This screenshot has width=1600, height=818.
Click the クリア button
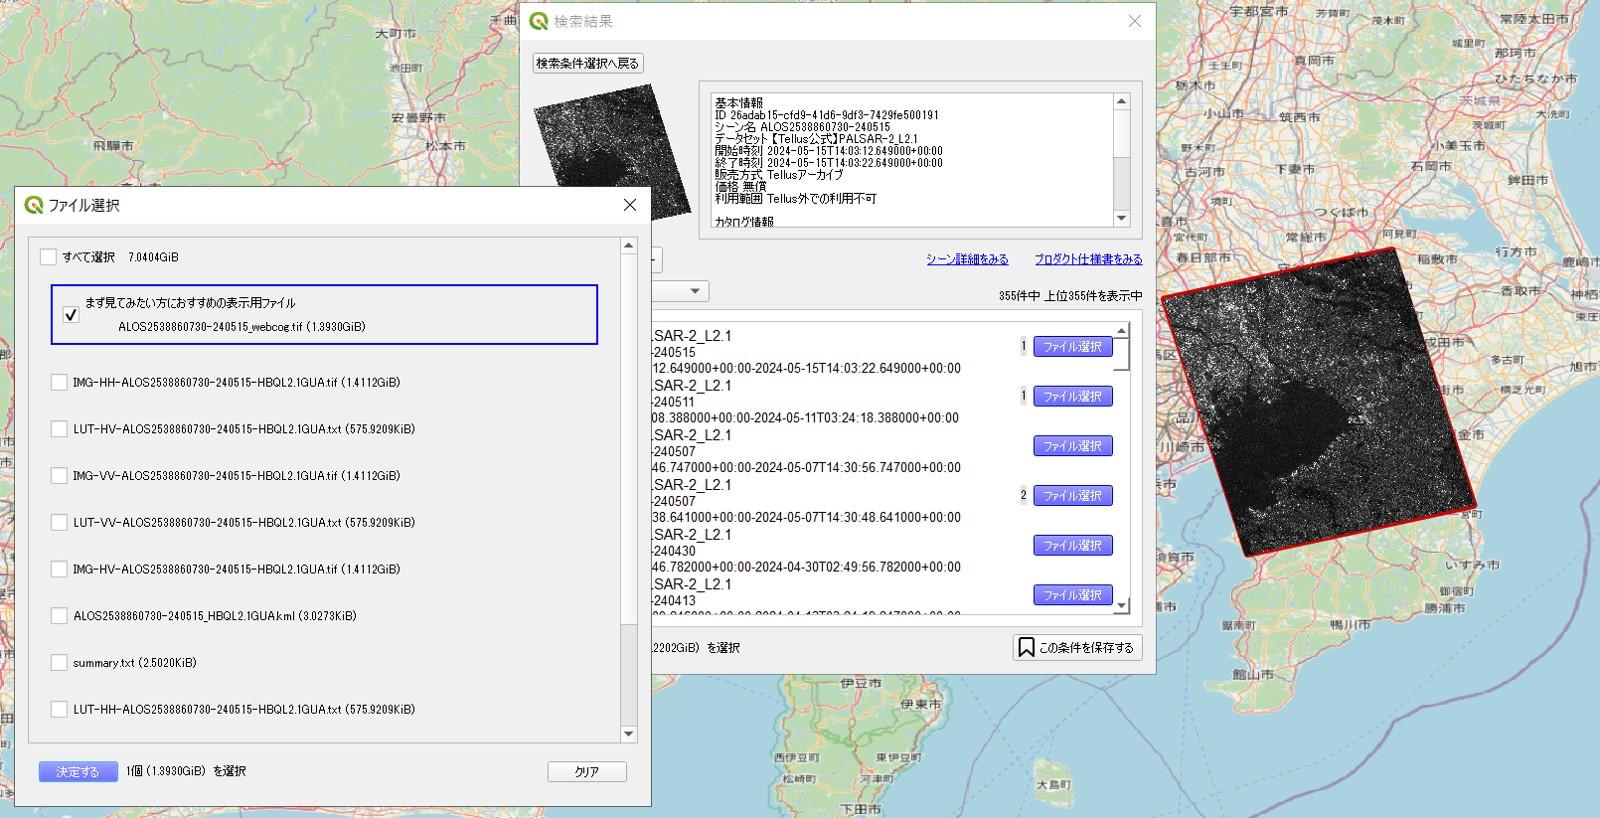pos(587,771)
